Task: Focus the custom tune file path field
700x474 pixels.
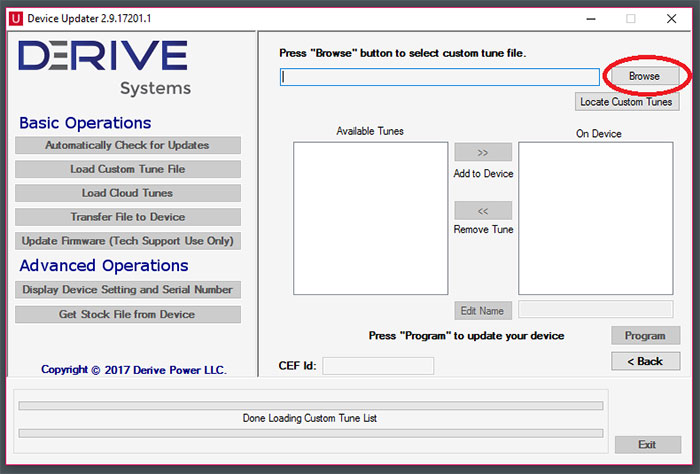Action: click(439, 77)
